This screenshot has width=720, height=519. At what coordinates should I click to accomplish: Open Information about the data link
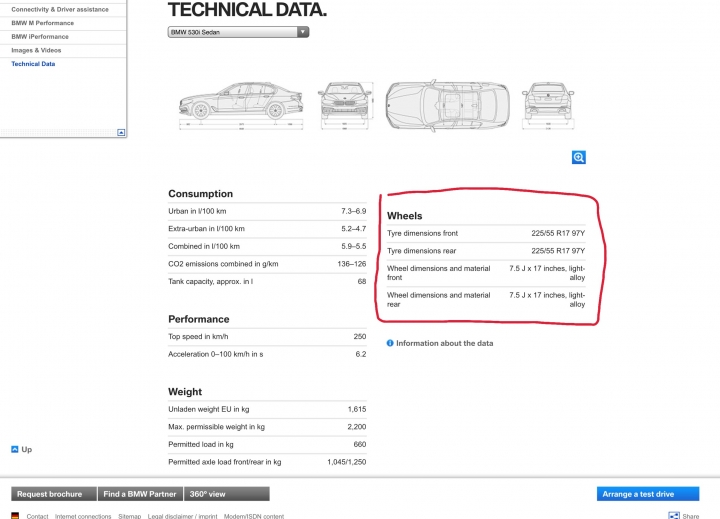tap(444, 343)
